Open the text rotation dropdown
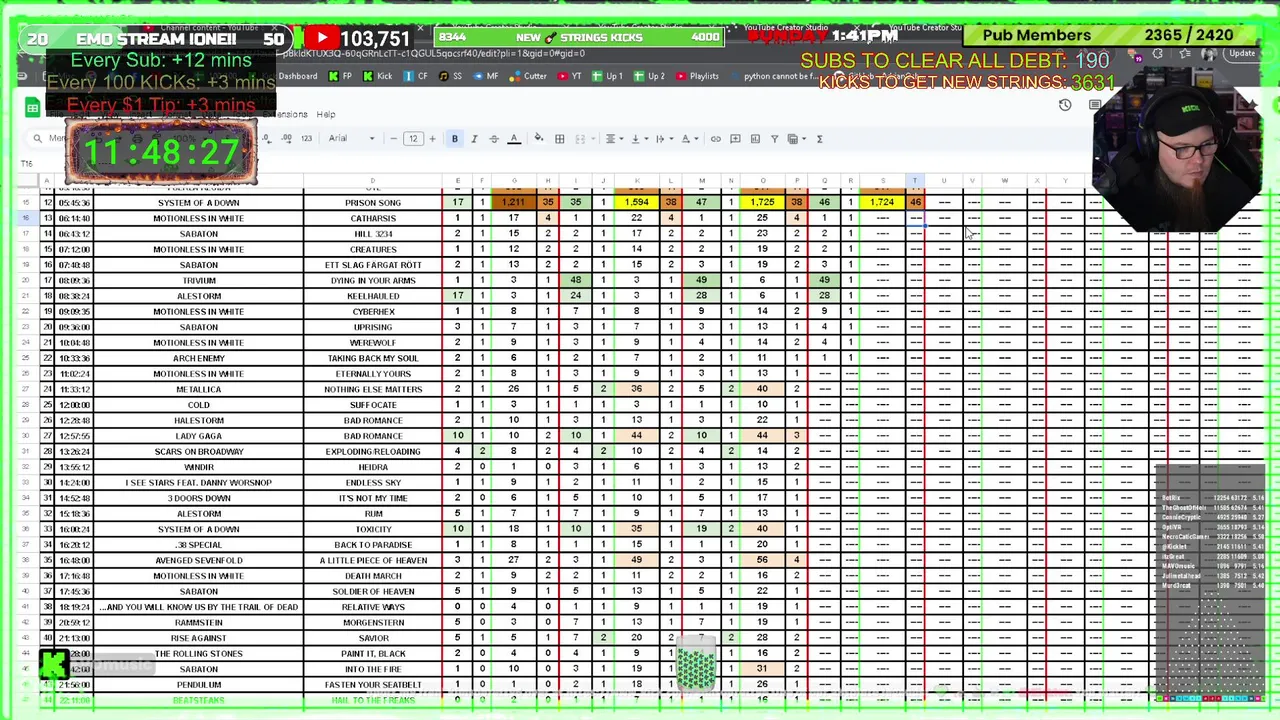The height and width of the screenshot is (720, 1280). pos(688,139)
